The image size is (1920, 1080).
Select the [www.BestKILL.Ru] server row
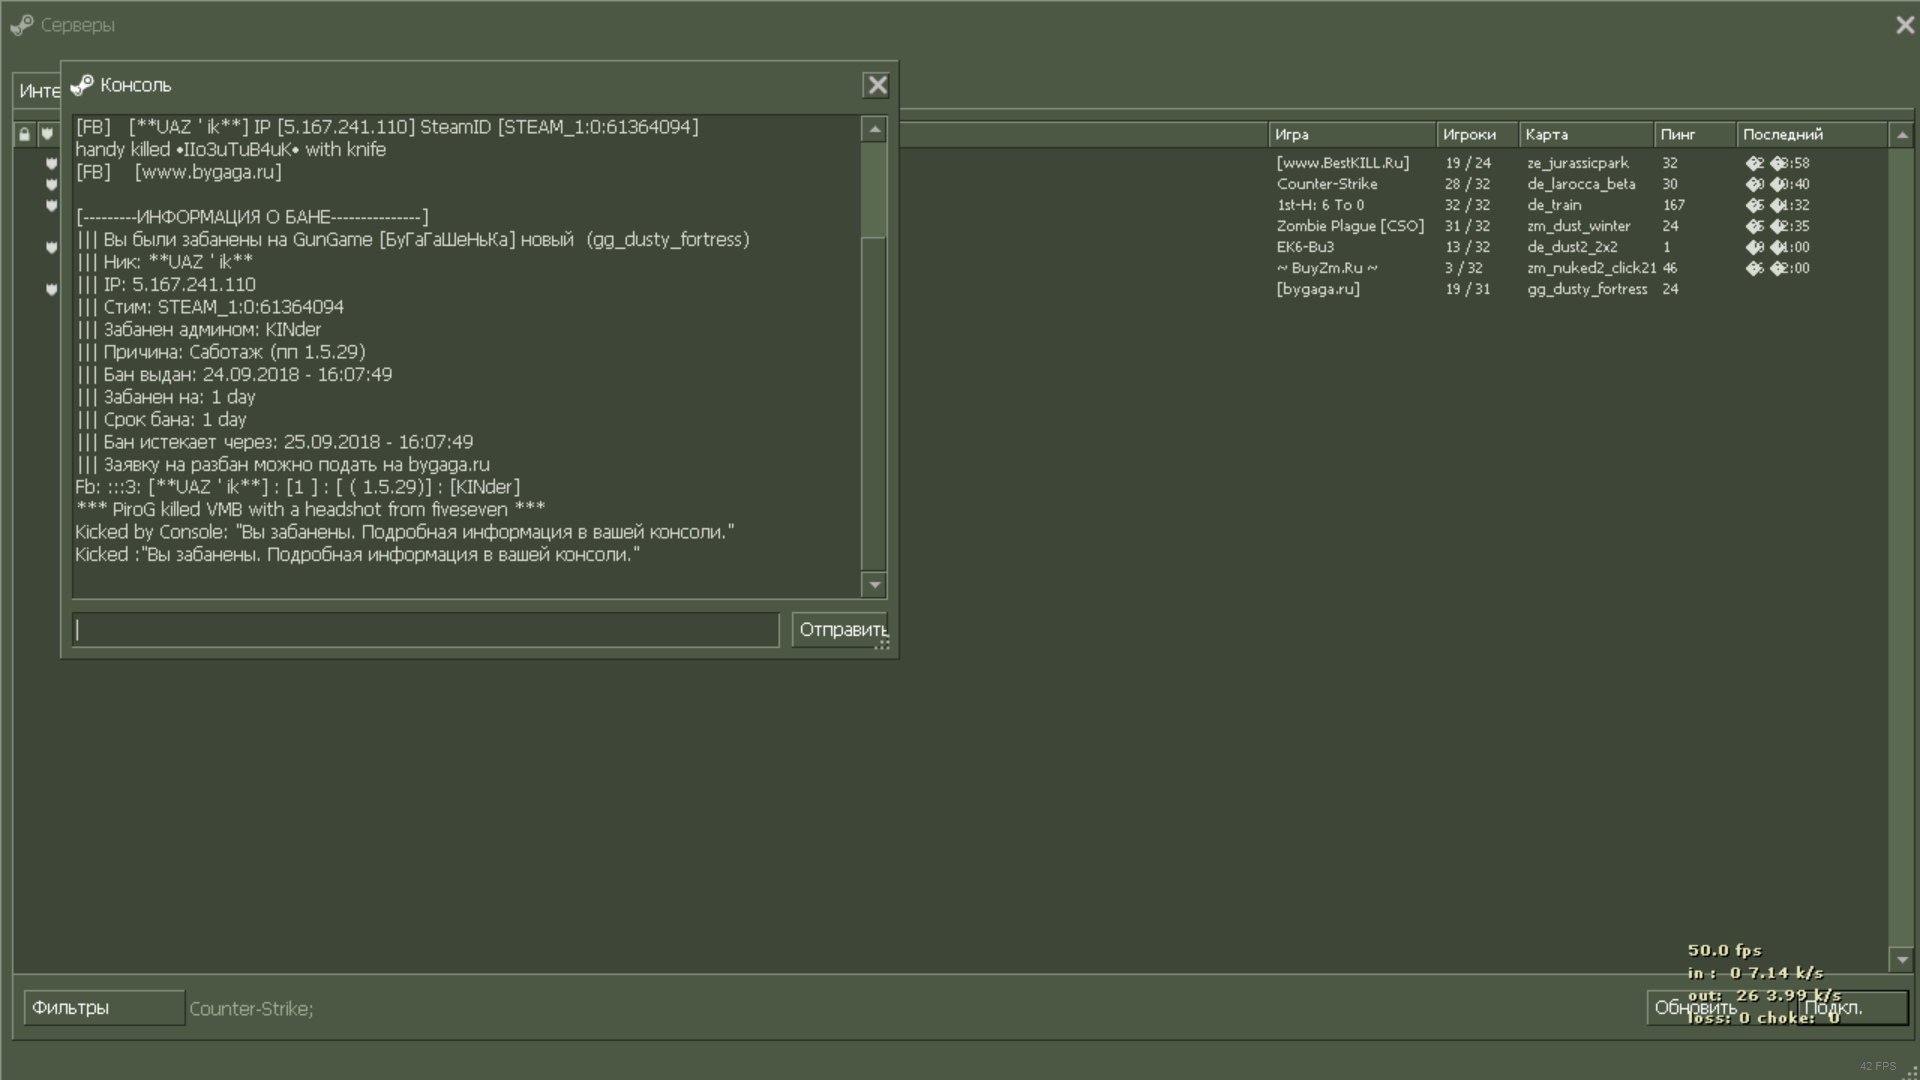coord(1342,163)
